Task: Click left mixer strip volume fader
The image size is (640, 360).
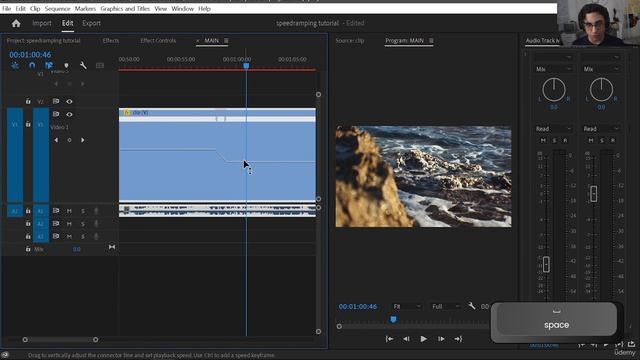Action: [x=546, y=264]
